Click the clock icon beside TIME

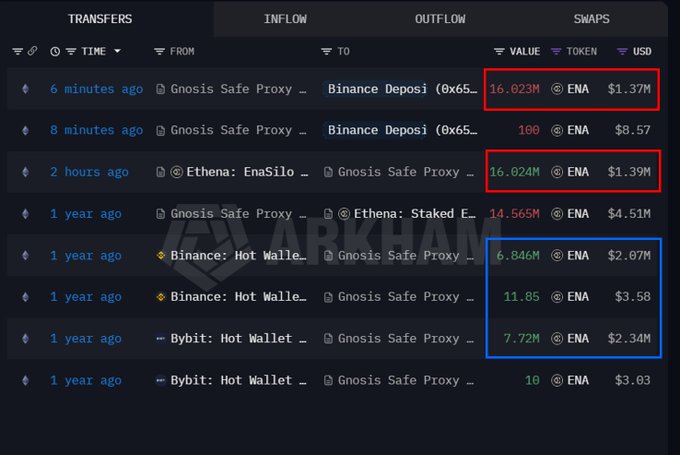pyautogui.click(x=55, y=51)
